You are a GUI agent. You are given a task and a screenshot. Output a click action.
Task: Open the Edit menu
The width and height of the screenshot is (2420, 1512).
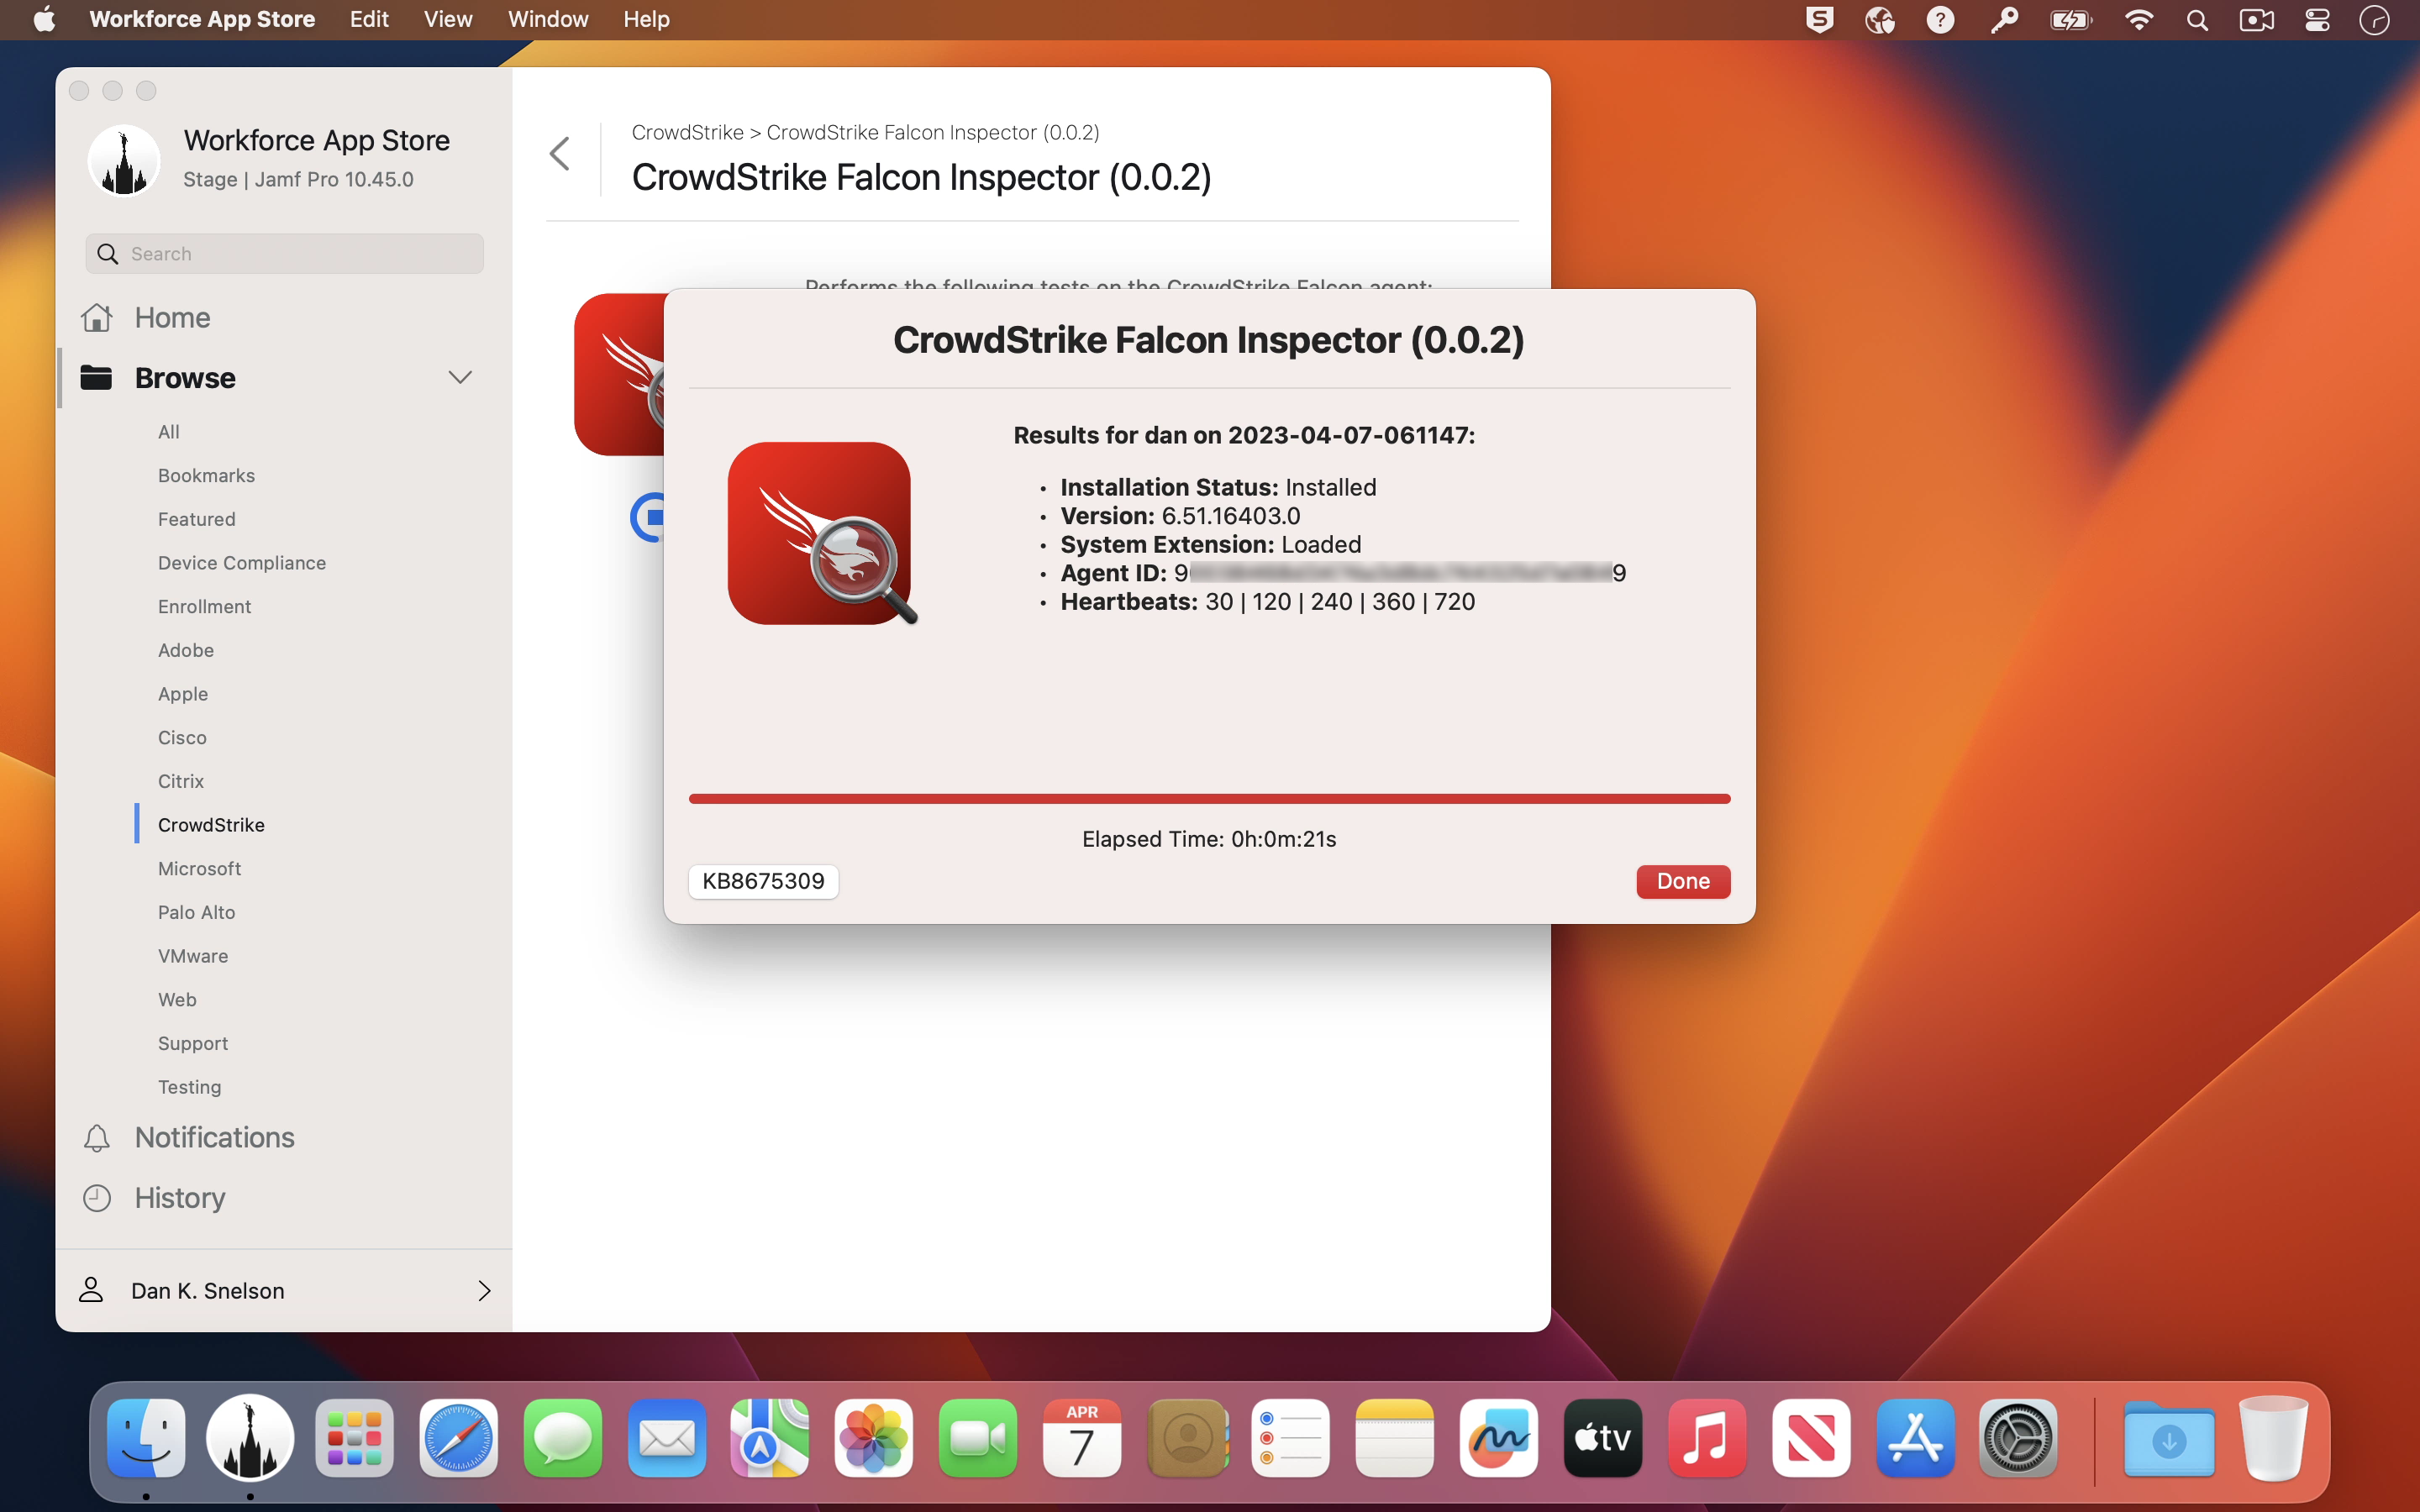point(369,19)
